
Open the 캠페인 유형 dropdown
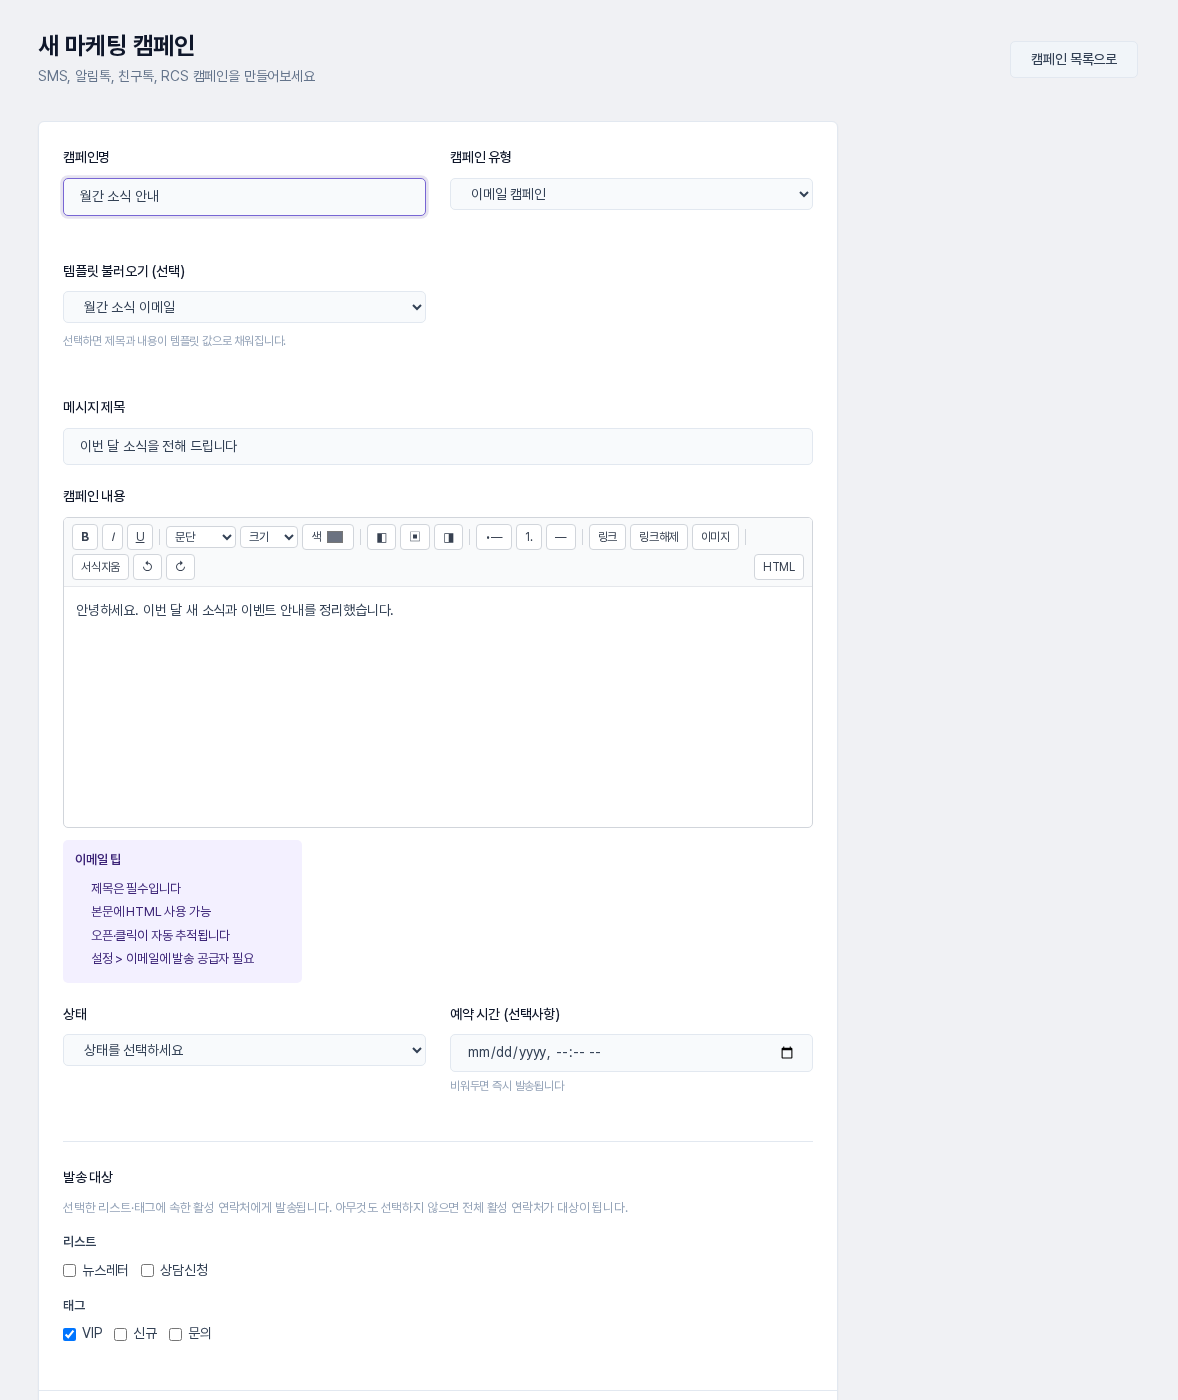(x=631, y=194)
